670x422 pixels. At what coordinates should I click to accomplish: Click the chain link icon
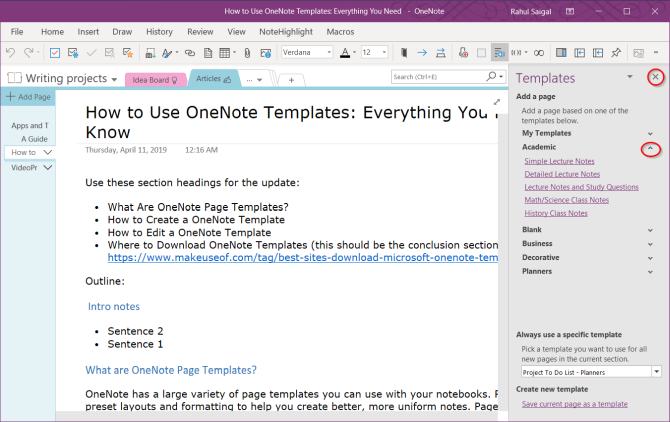190,53
